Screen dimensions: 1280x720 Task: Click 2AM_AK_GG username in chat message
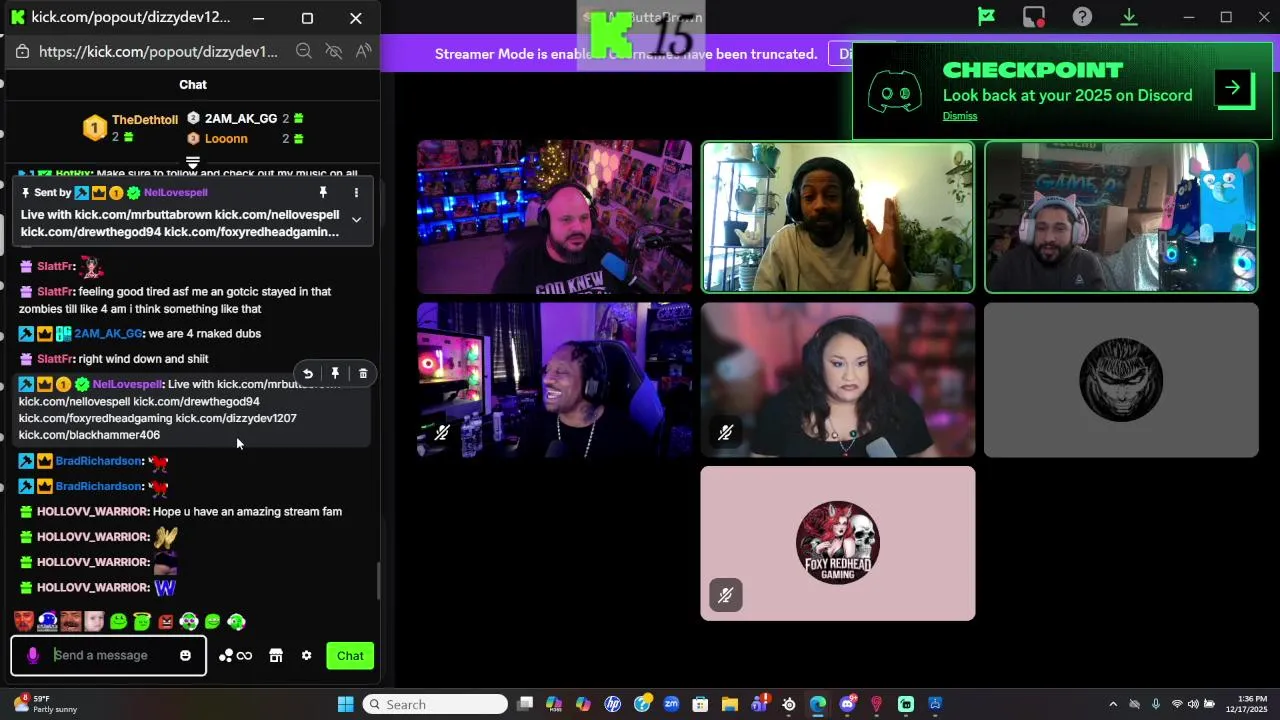108,334
